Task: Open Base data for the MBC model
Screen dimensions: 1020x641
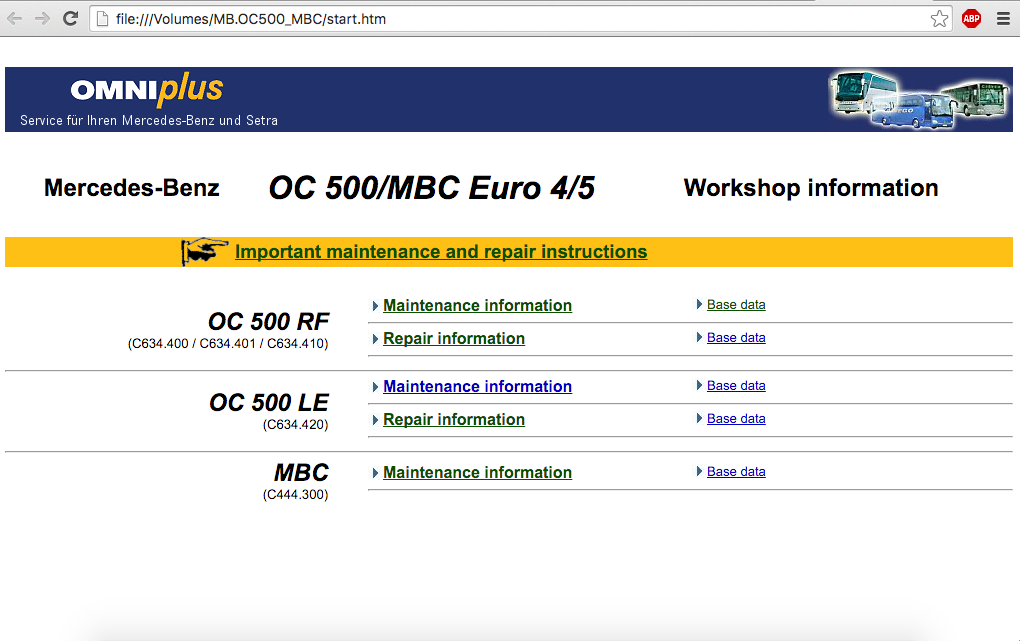Action: [736, 471]
